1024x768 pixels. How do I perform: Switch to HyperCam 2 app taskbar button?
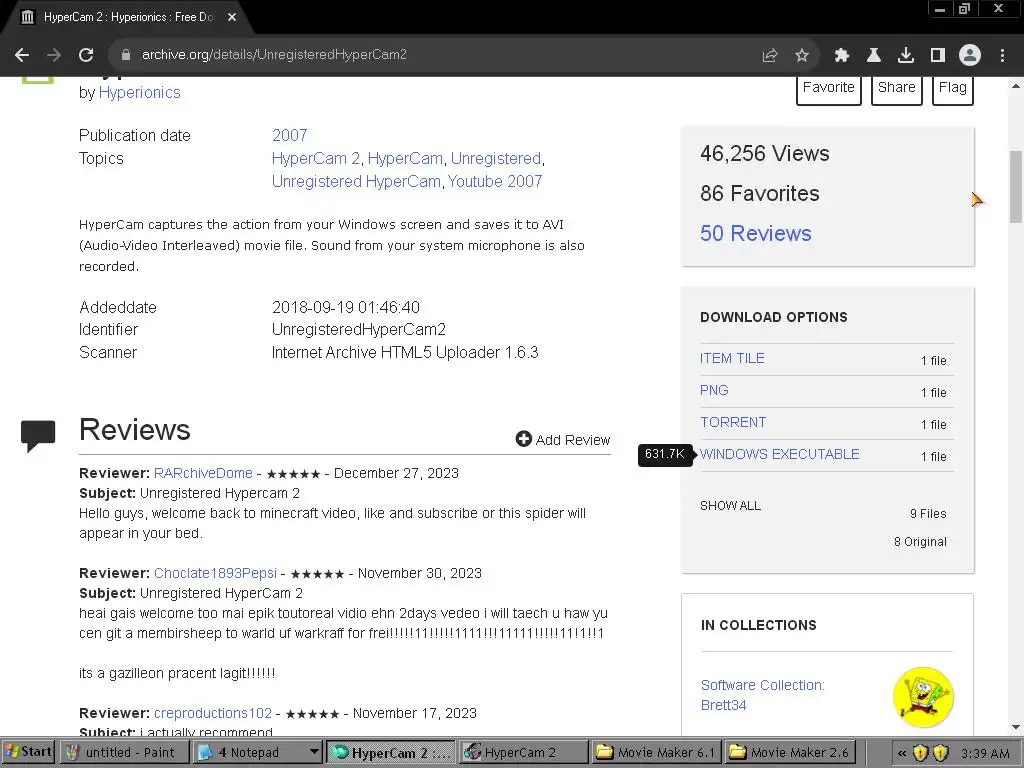coord(522,753)
